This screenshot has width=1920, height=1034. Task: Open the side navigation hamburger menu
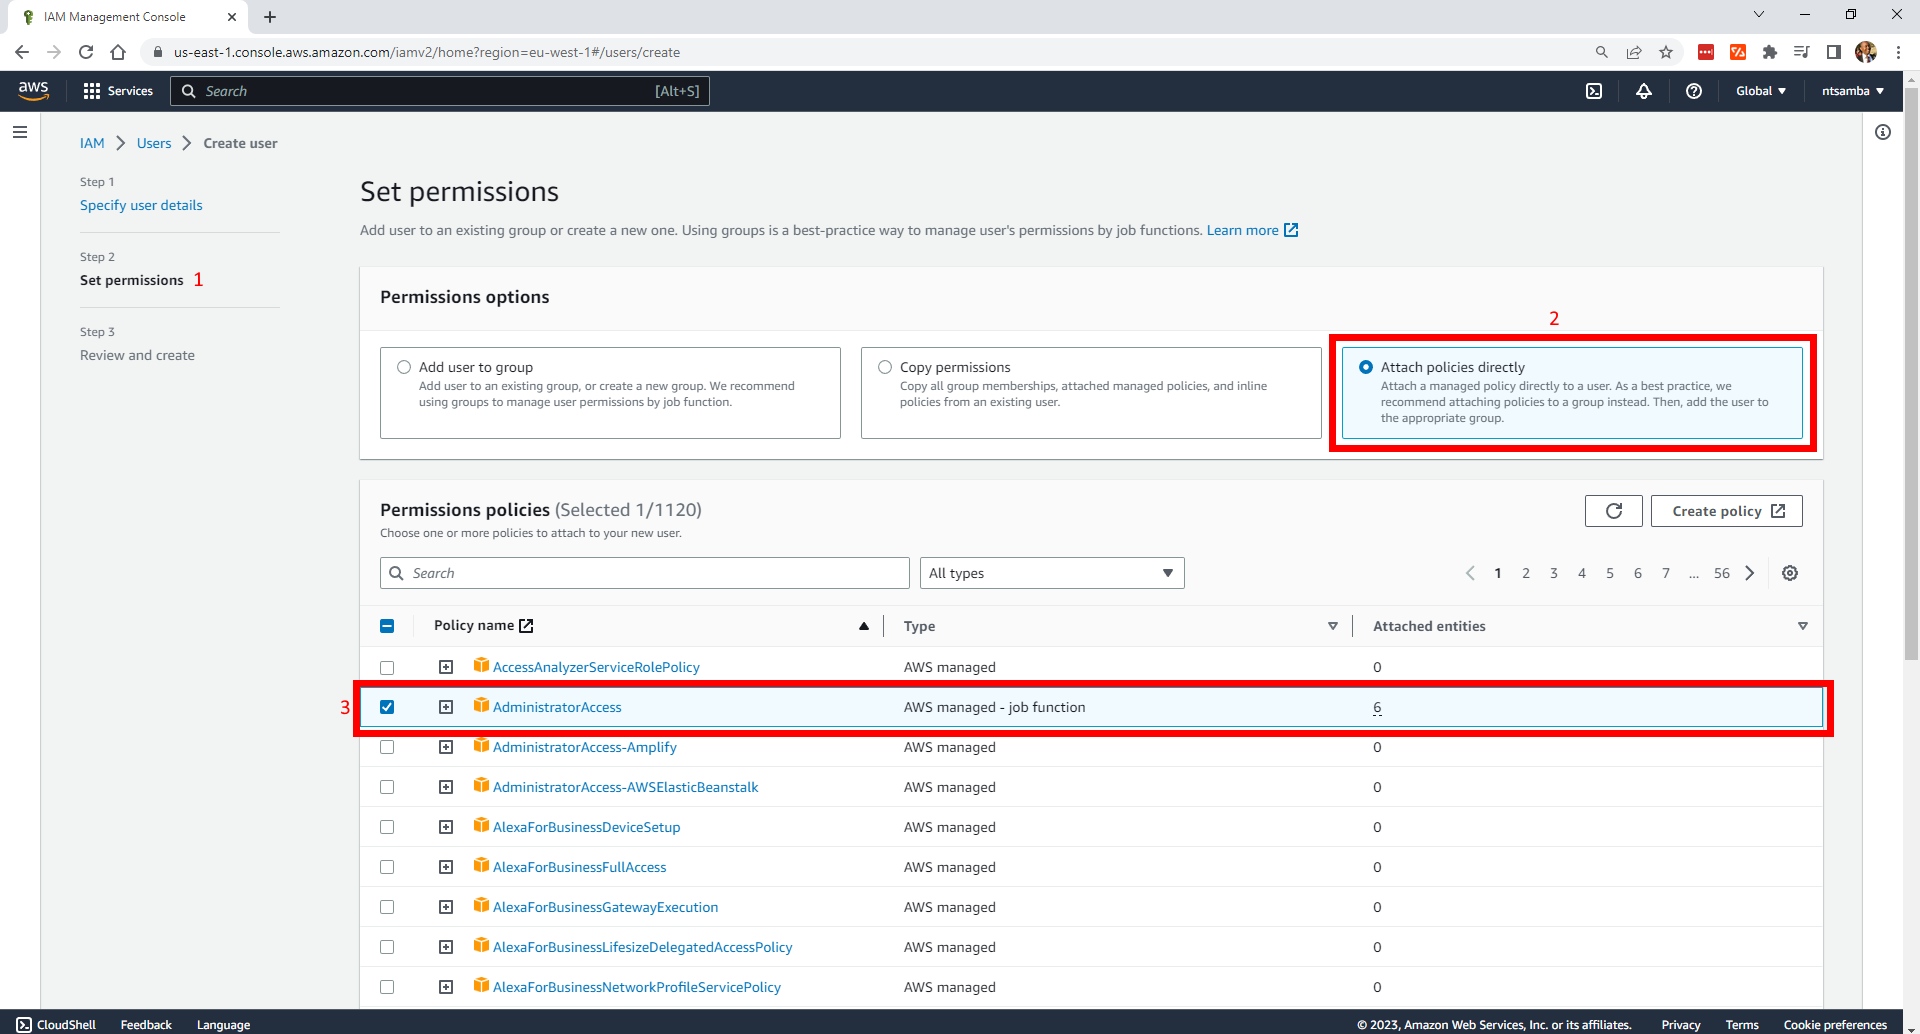pos(20,132)
